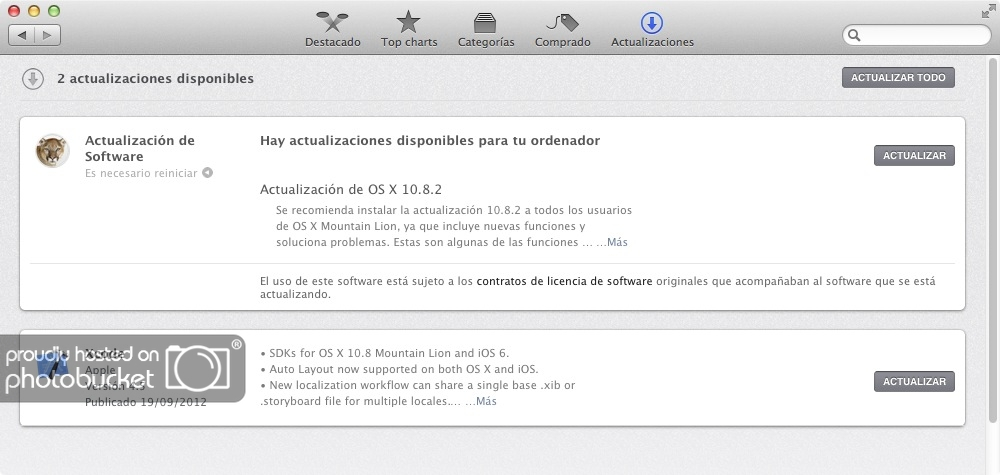Click the vertical scrollbar
The width and height of the screenshot is (1000, 475).
coord(992,239)
